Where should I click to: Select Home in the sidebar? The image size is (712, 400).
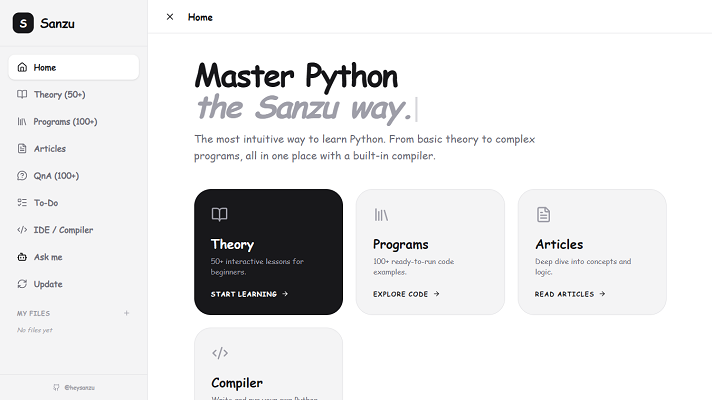click(74, 67)
